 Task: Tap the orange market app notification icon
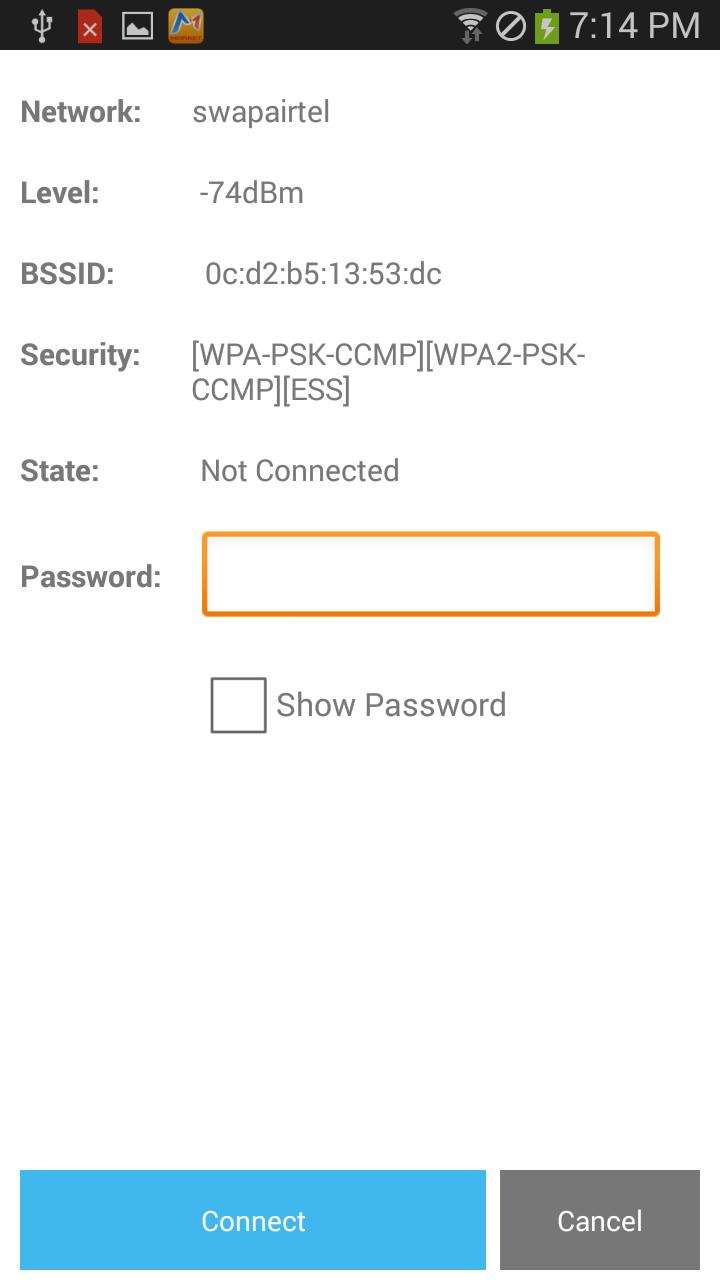(x=186, y=26)
